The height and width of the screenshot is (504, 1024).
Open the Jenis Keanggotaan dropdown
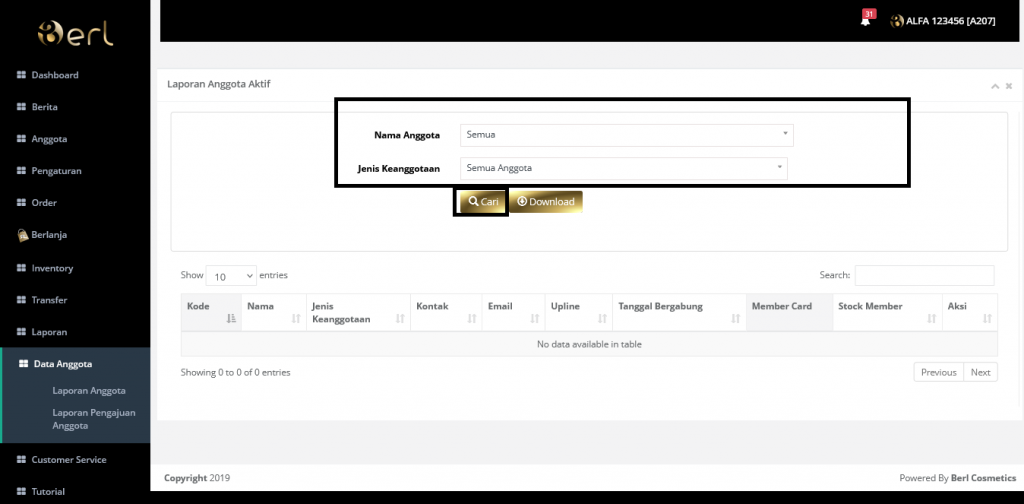[x=623, y=168]
